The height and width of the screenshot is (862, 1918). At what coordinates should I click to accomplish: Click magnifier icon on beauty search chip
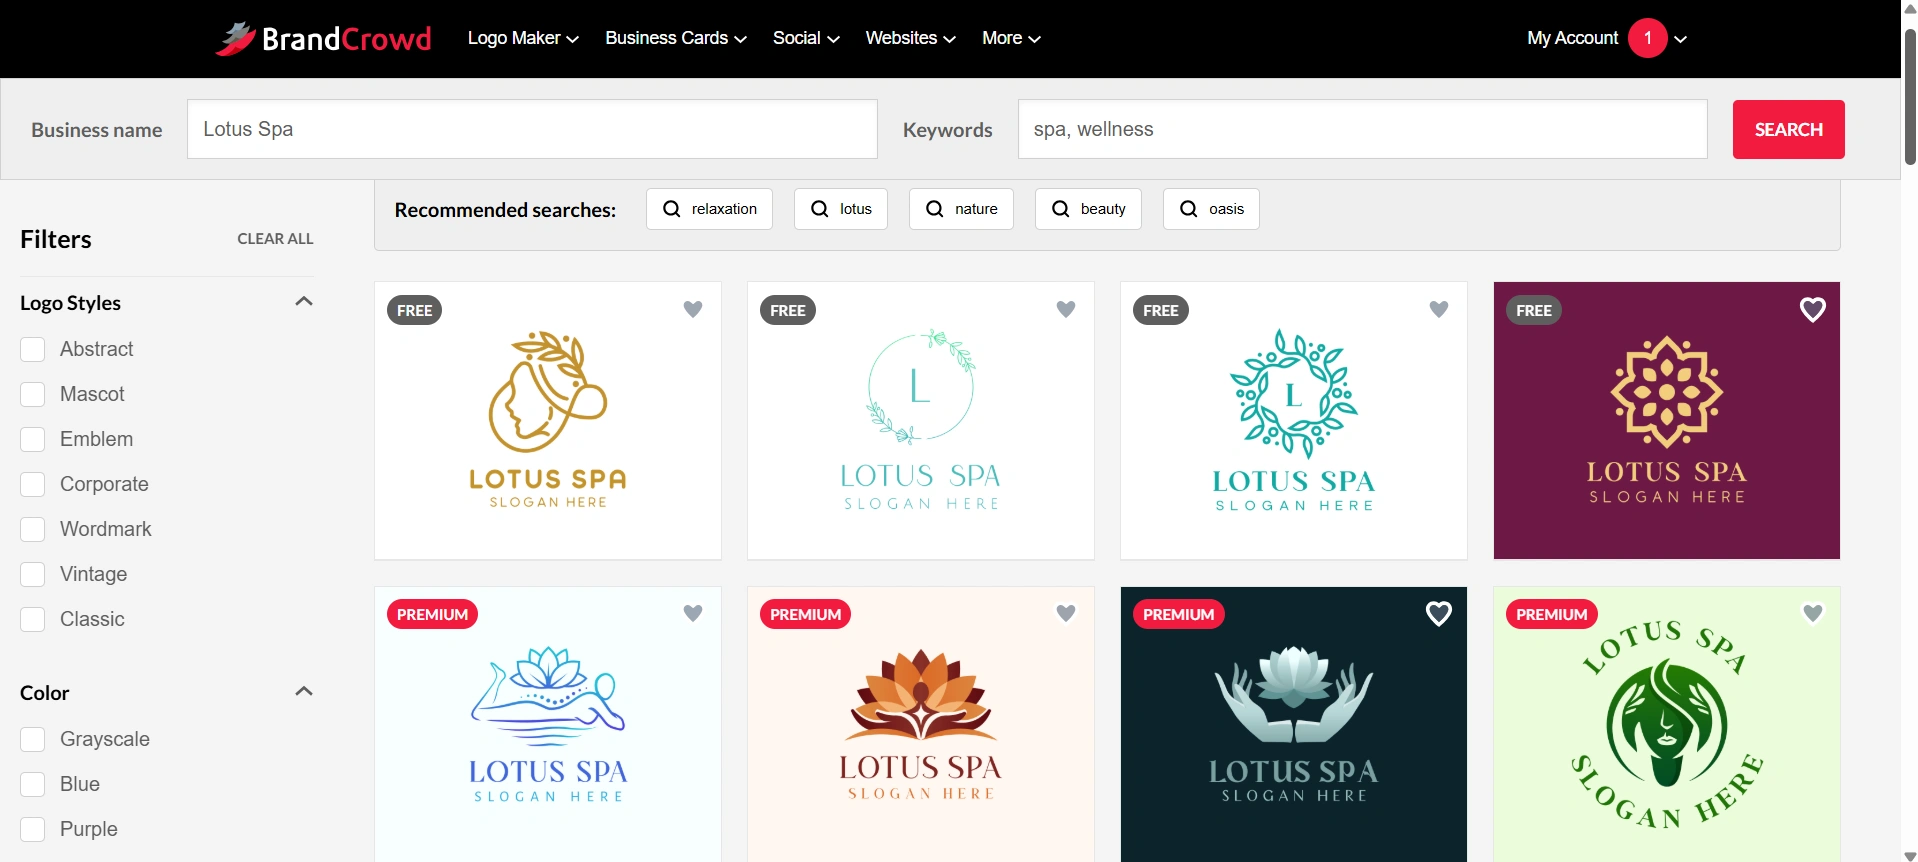click(x=1061, y=209)
